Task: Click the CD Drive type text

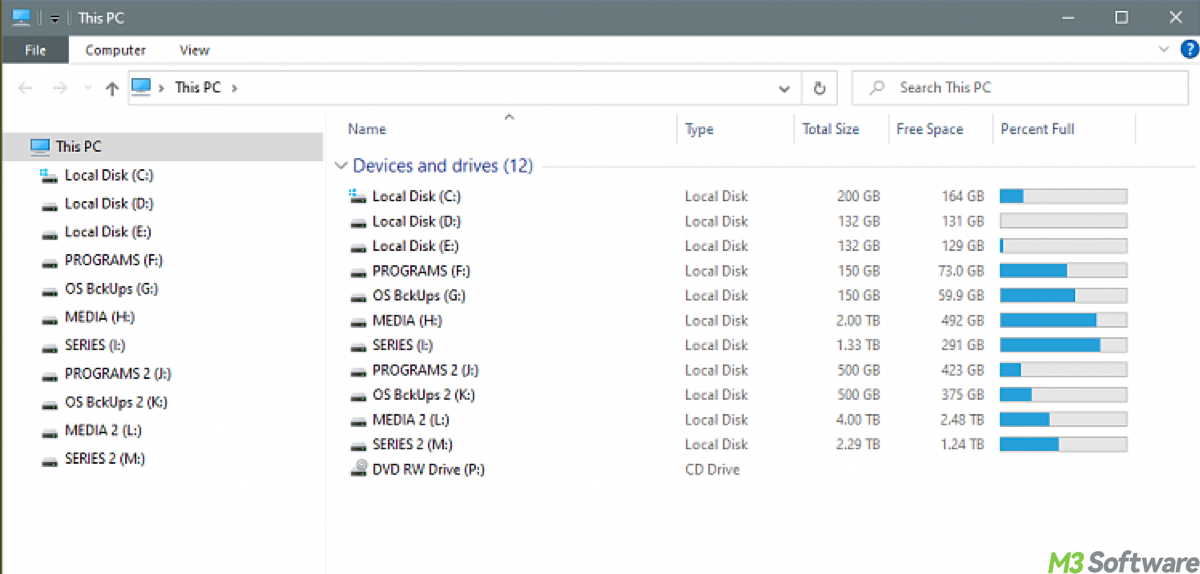Action: coord(712,469)
